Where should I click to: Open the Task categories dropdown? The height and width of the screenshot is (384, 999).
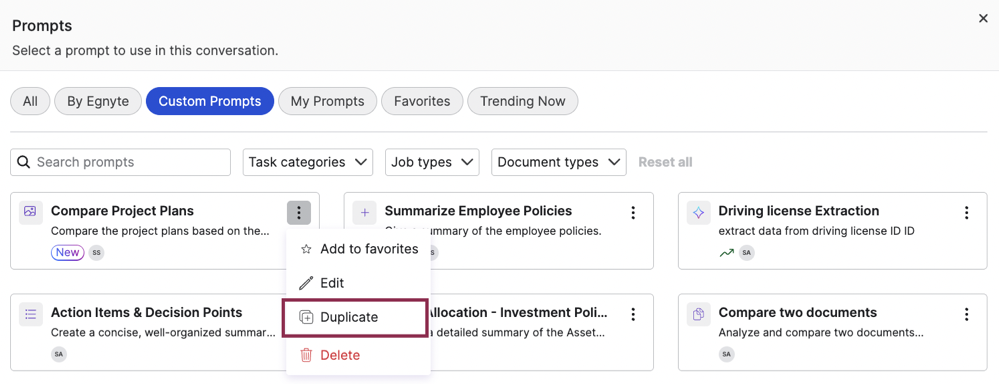click(308, 162)
